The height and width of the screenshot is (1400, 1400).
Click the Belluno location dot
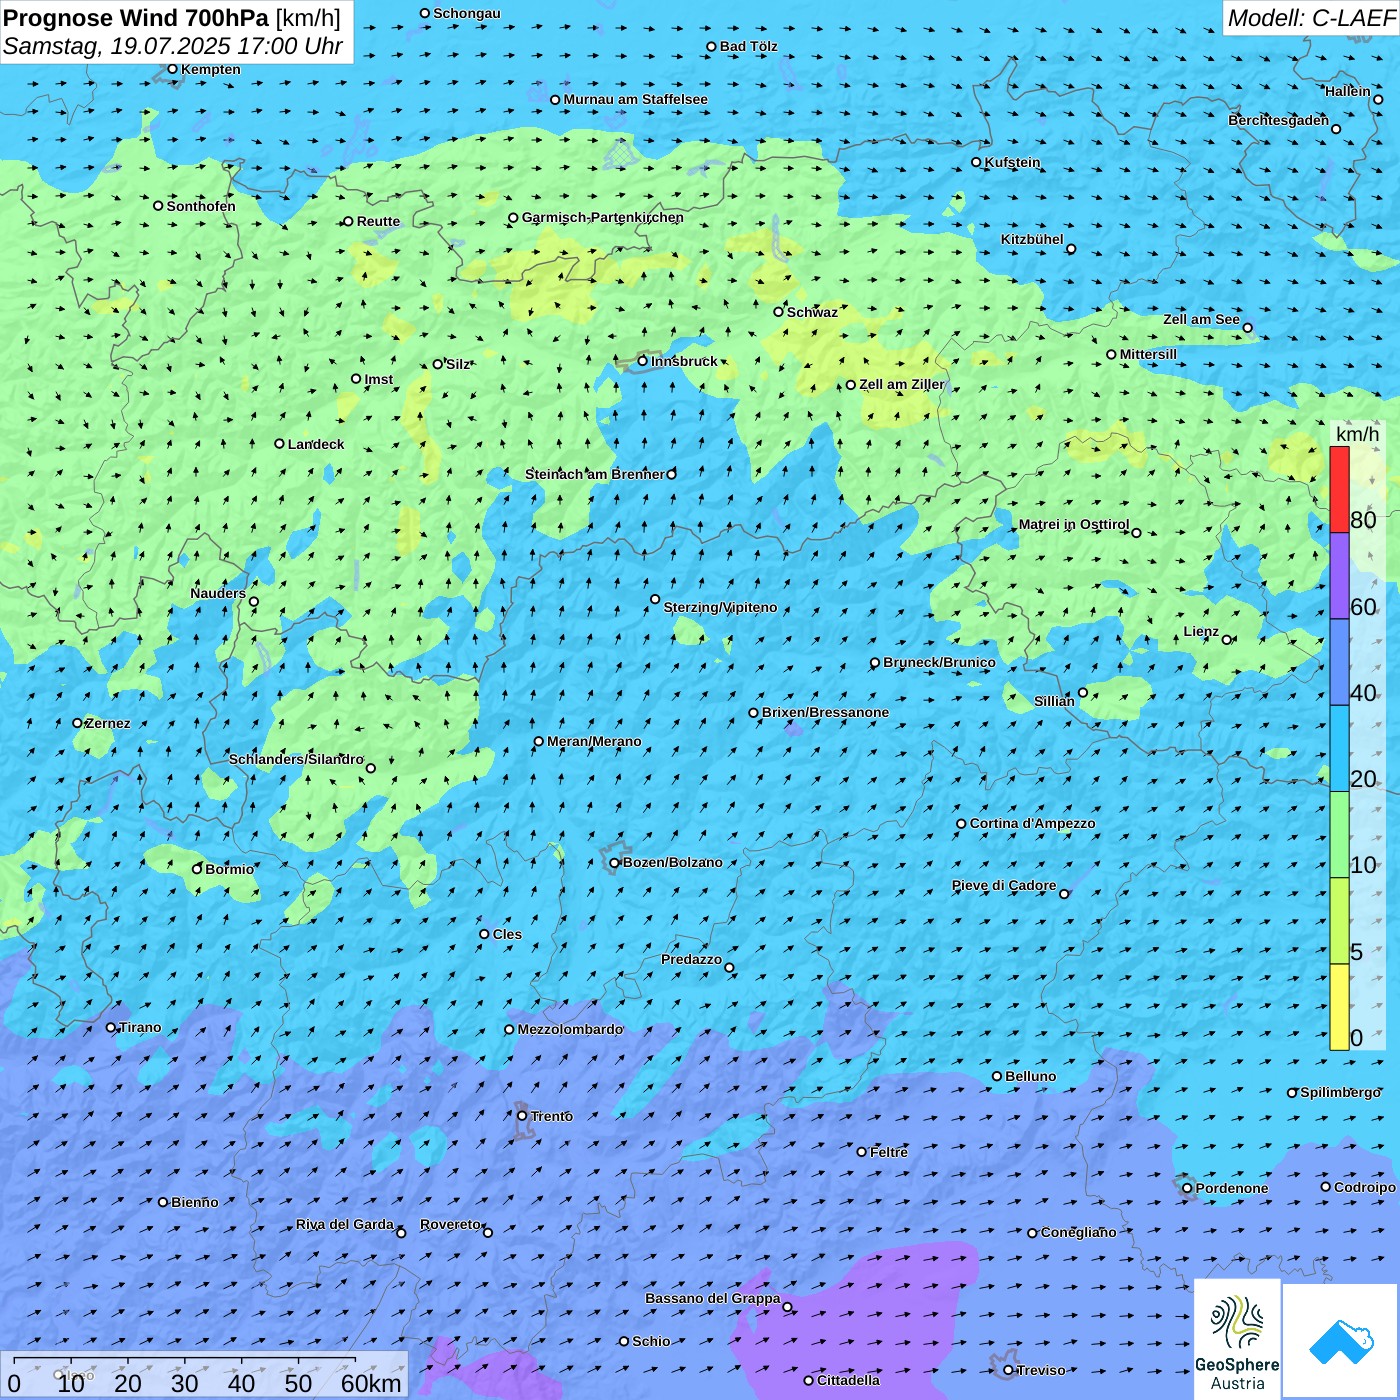997,1076
